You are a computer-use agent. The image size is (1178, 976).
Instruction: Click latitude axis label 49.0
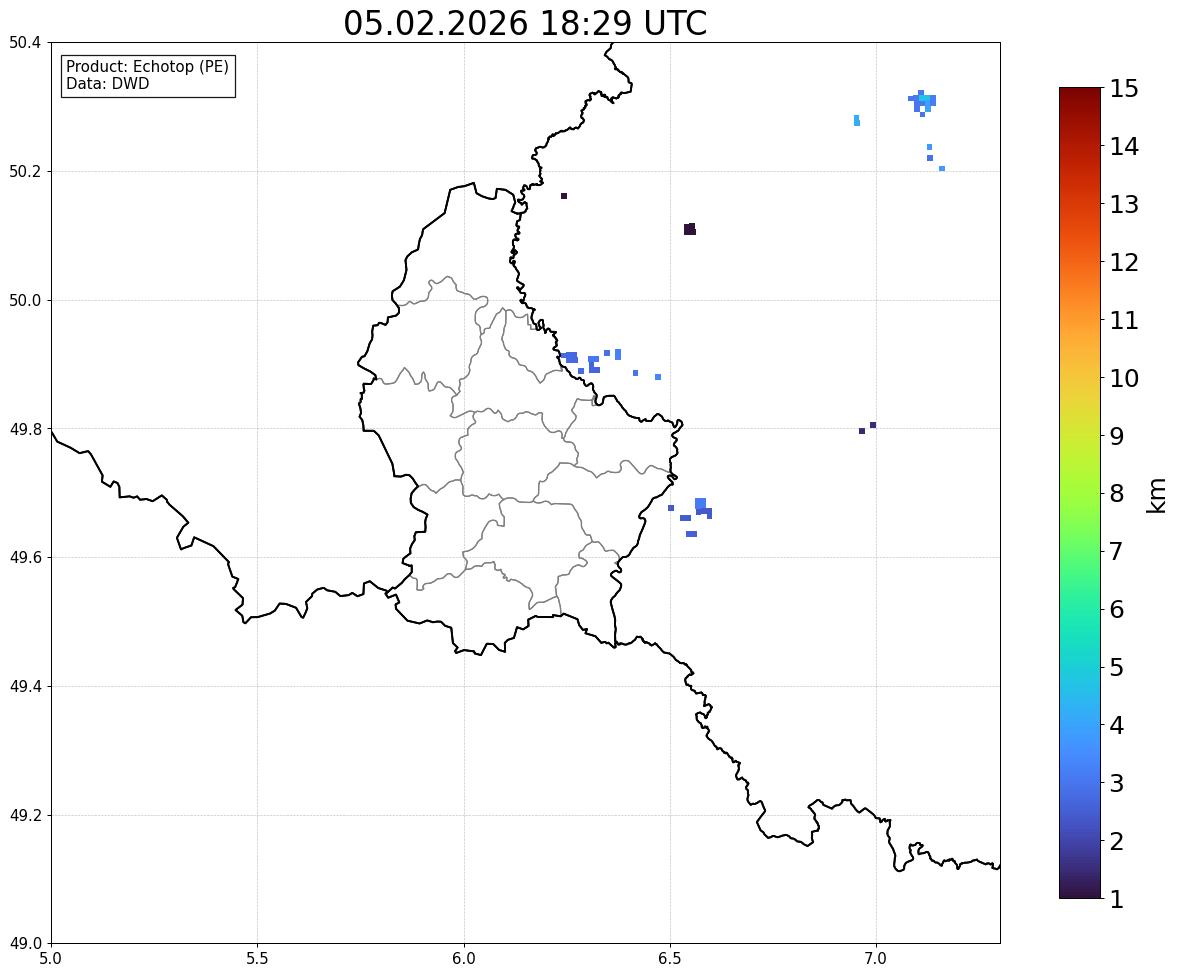pos(25,944)
